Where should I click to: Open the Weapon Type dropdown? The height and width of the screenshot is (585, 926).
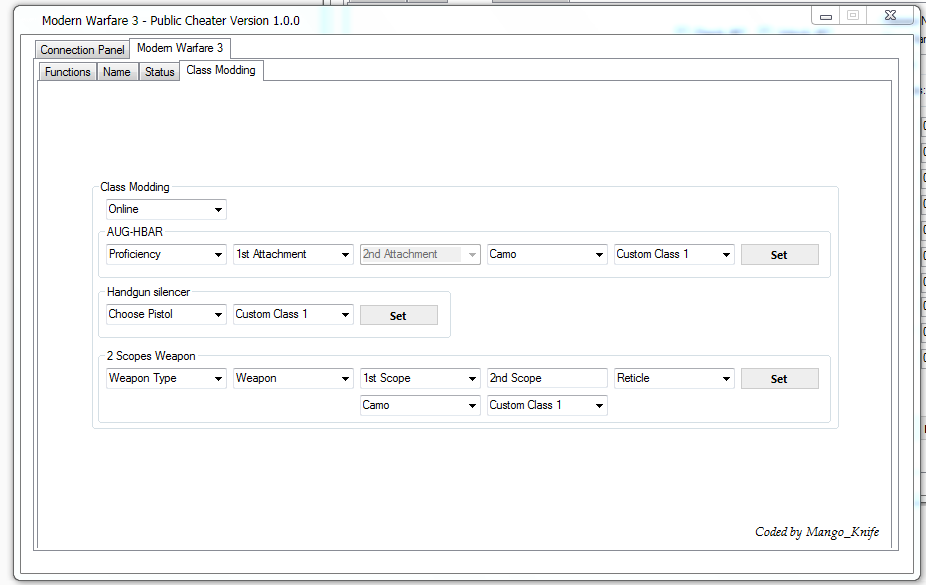pyautogui.click(x=166, y=378)
